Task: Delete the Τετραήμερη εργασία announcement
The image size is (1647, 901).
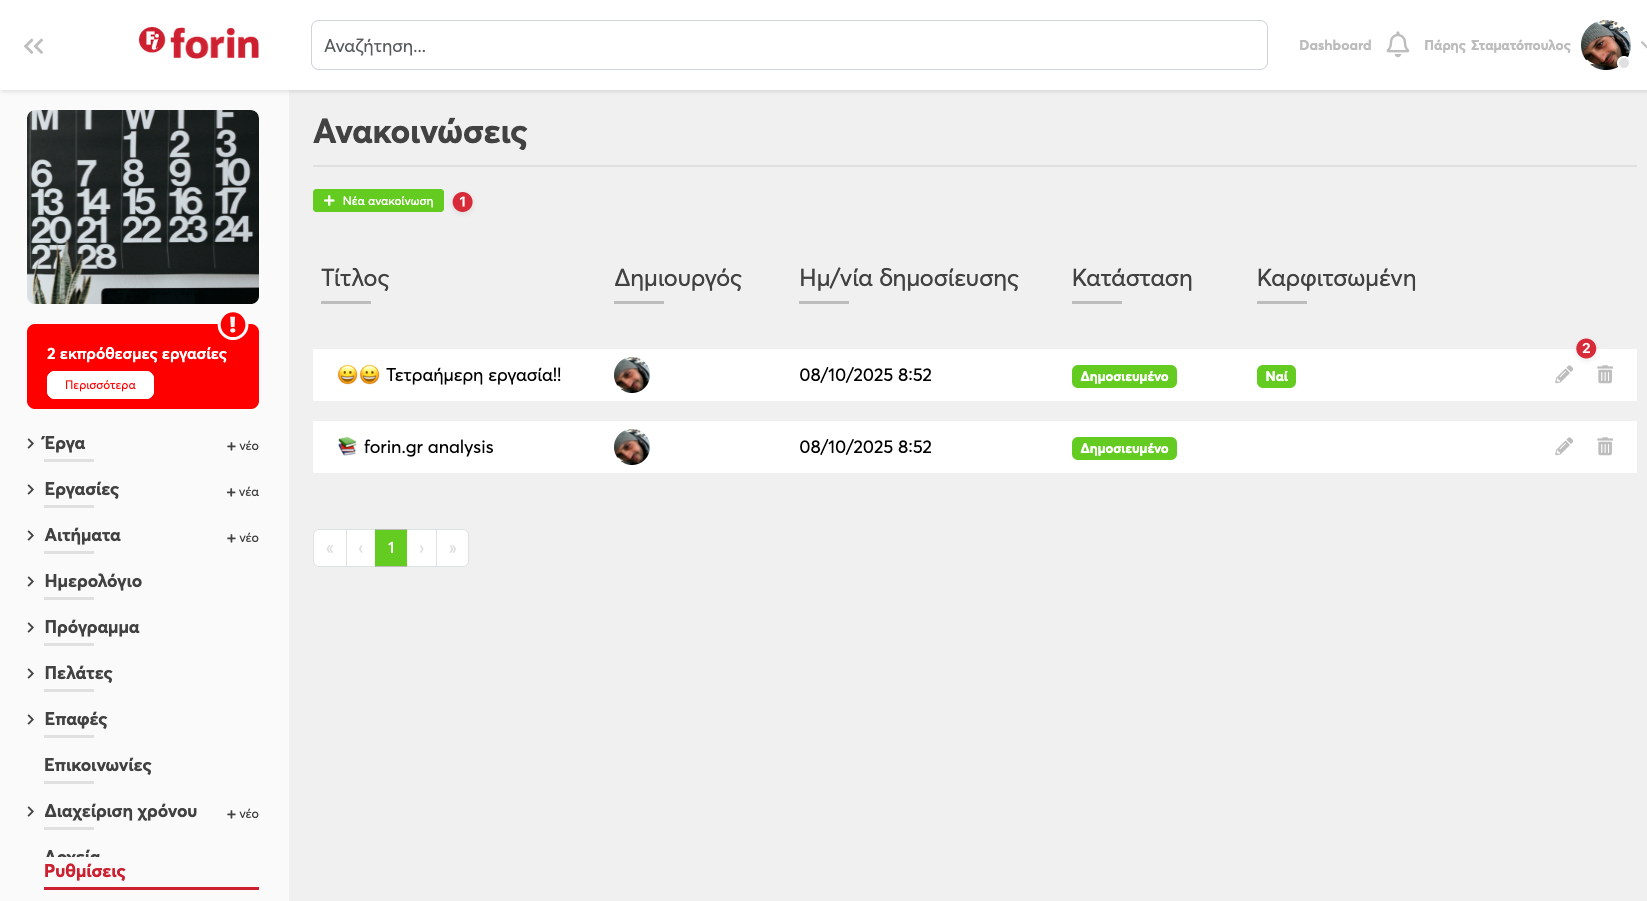Action: tap(1604, 375)
